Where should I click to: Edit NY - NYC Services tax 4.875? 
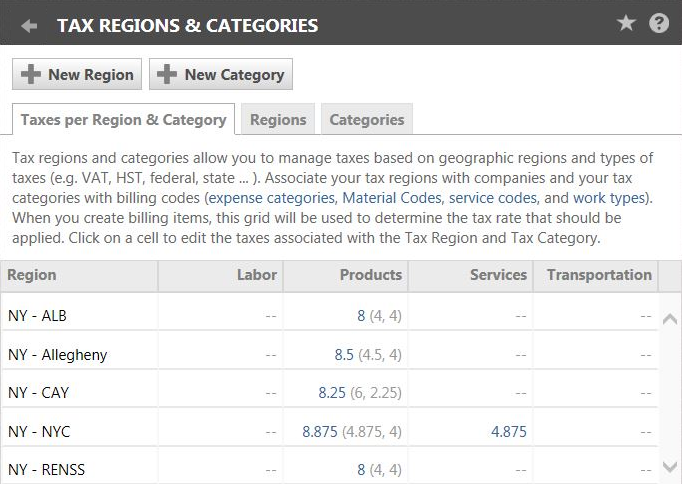click(508, 432)
